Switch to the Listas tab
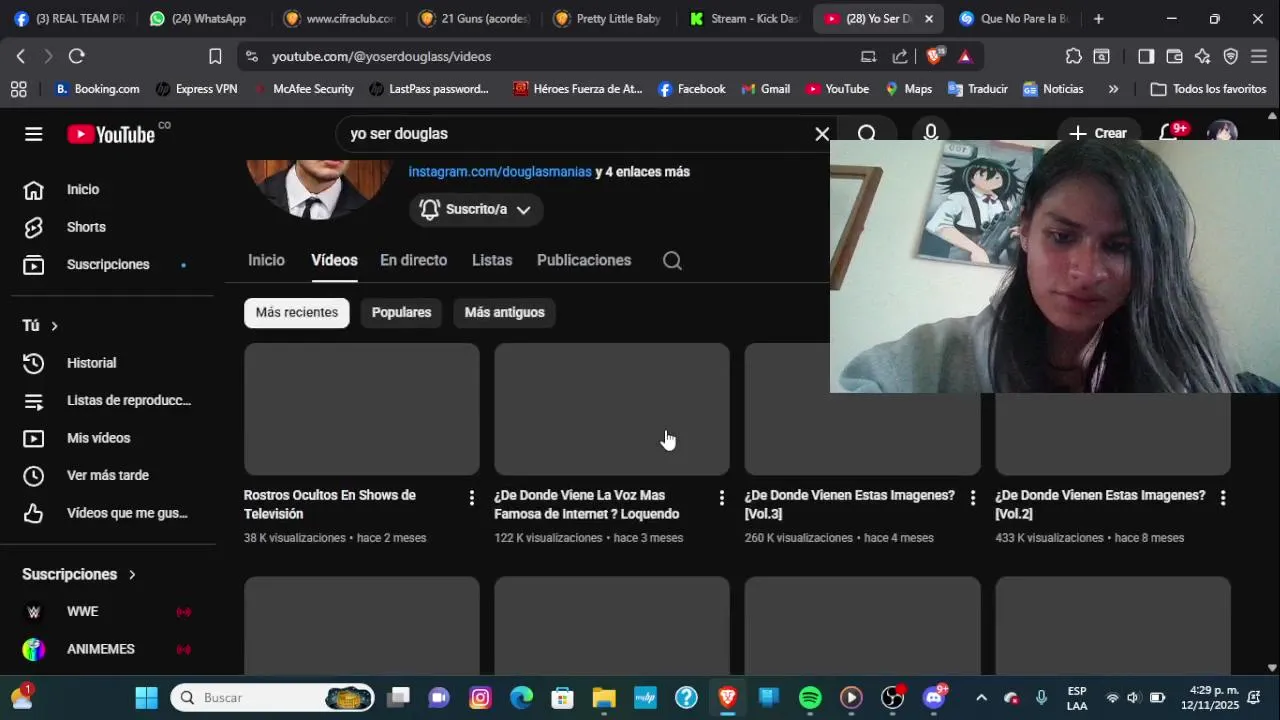 coord(492,260)
